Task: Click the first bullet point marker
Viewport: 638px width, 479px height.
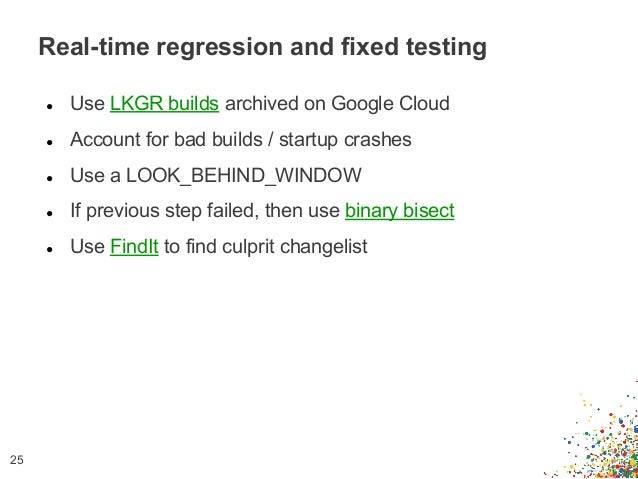Action: point(50,107)
